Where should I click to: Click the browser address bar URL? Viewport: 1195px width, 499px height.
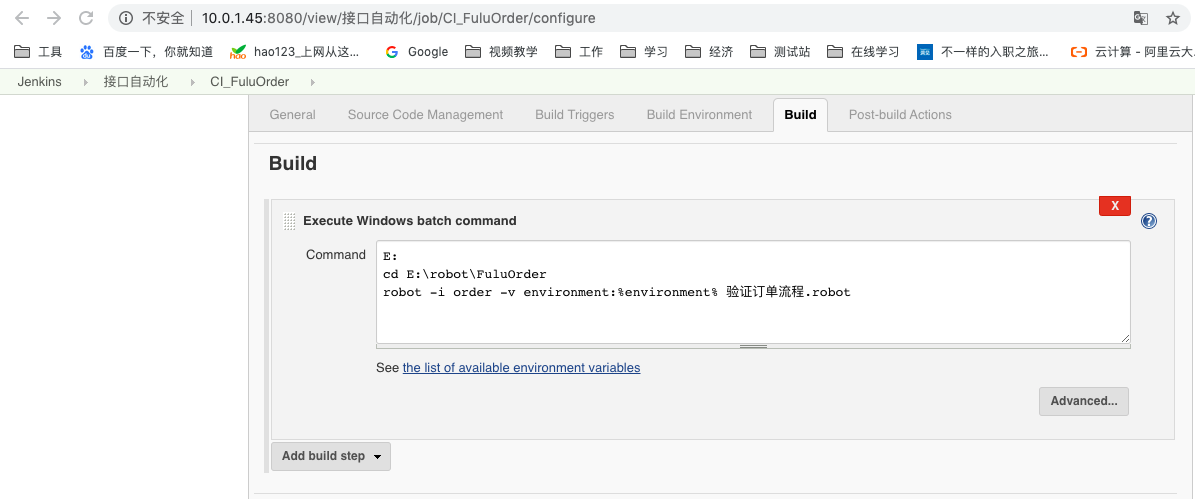tap(399, 18)
